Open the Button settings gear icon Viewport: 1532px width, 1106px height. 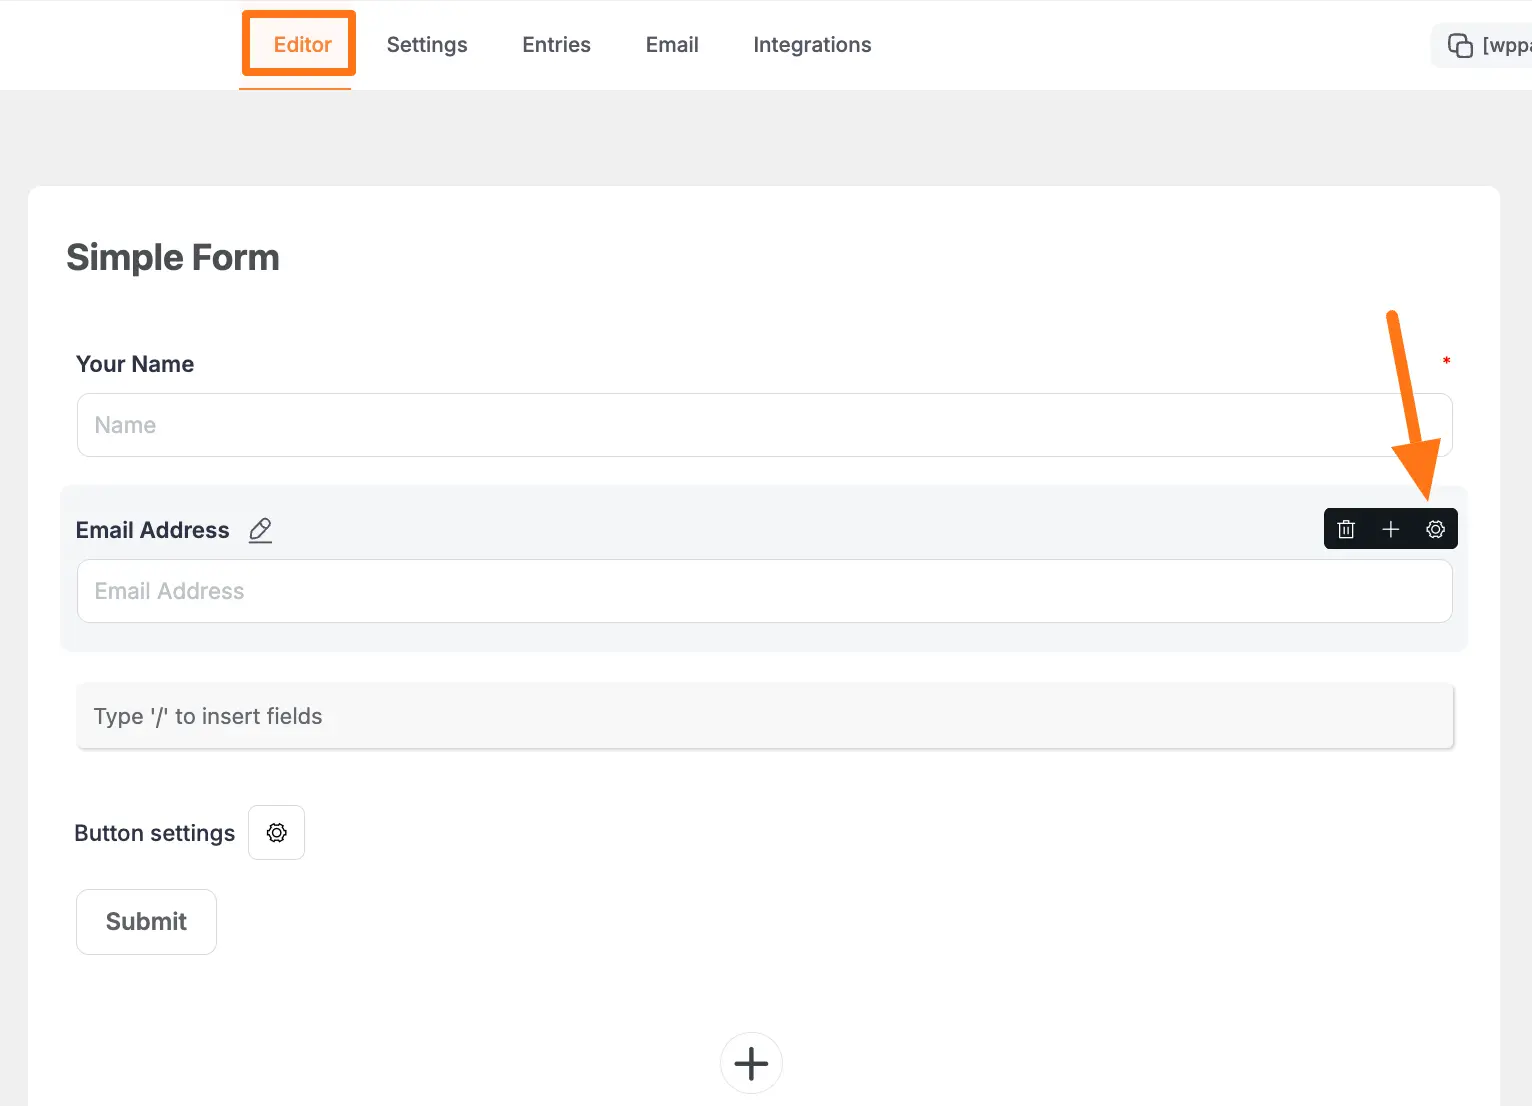click(277, 833)
